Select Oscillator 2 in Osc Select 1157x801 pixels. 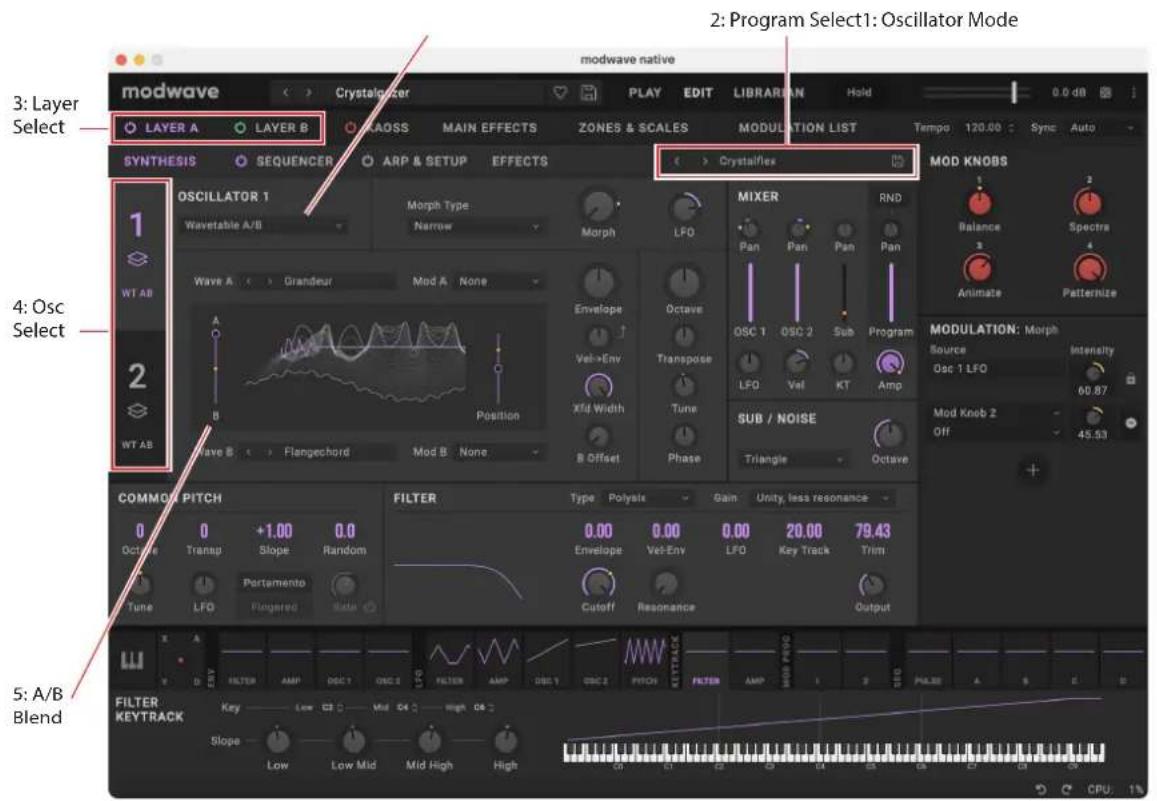138,400
